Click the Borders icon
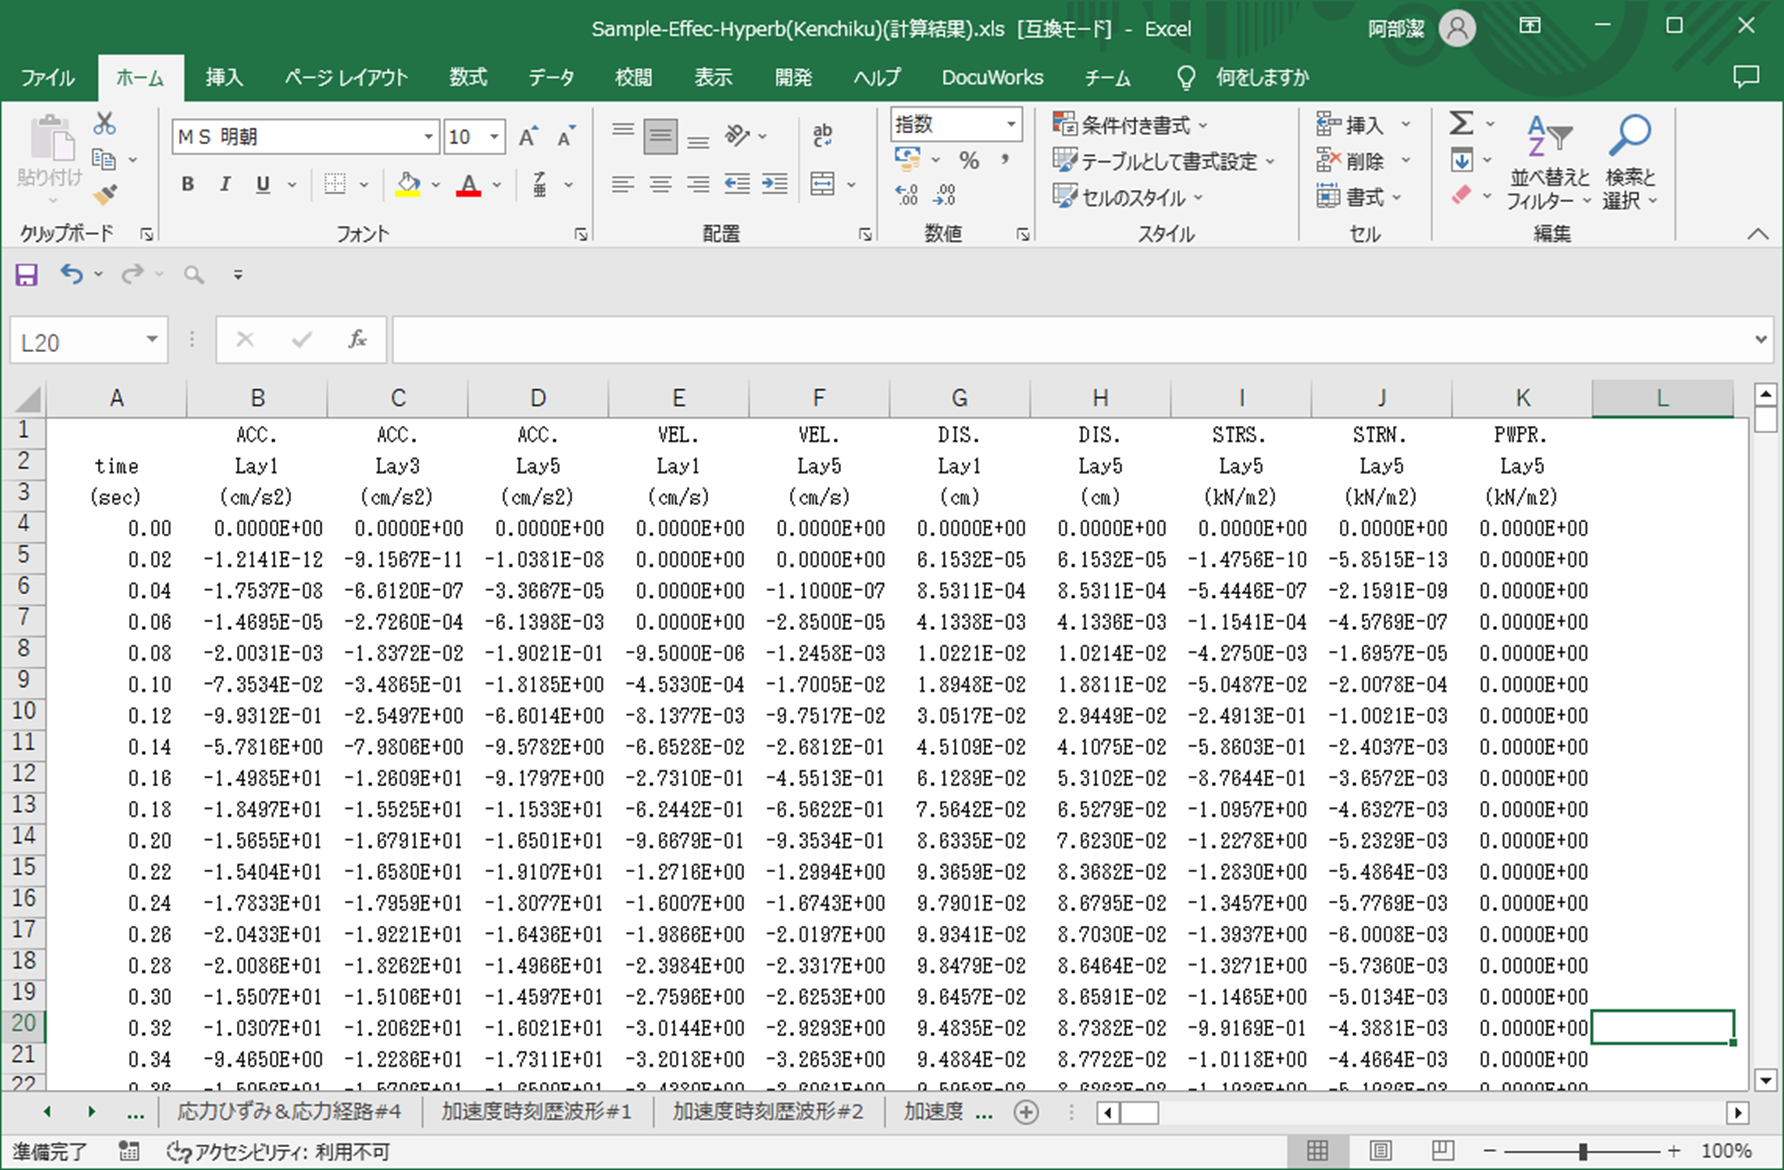Viewport: 1784px width, 1170px height. pyautogui.click(x=335, y=184)
